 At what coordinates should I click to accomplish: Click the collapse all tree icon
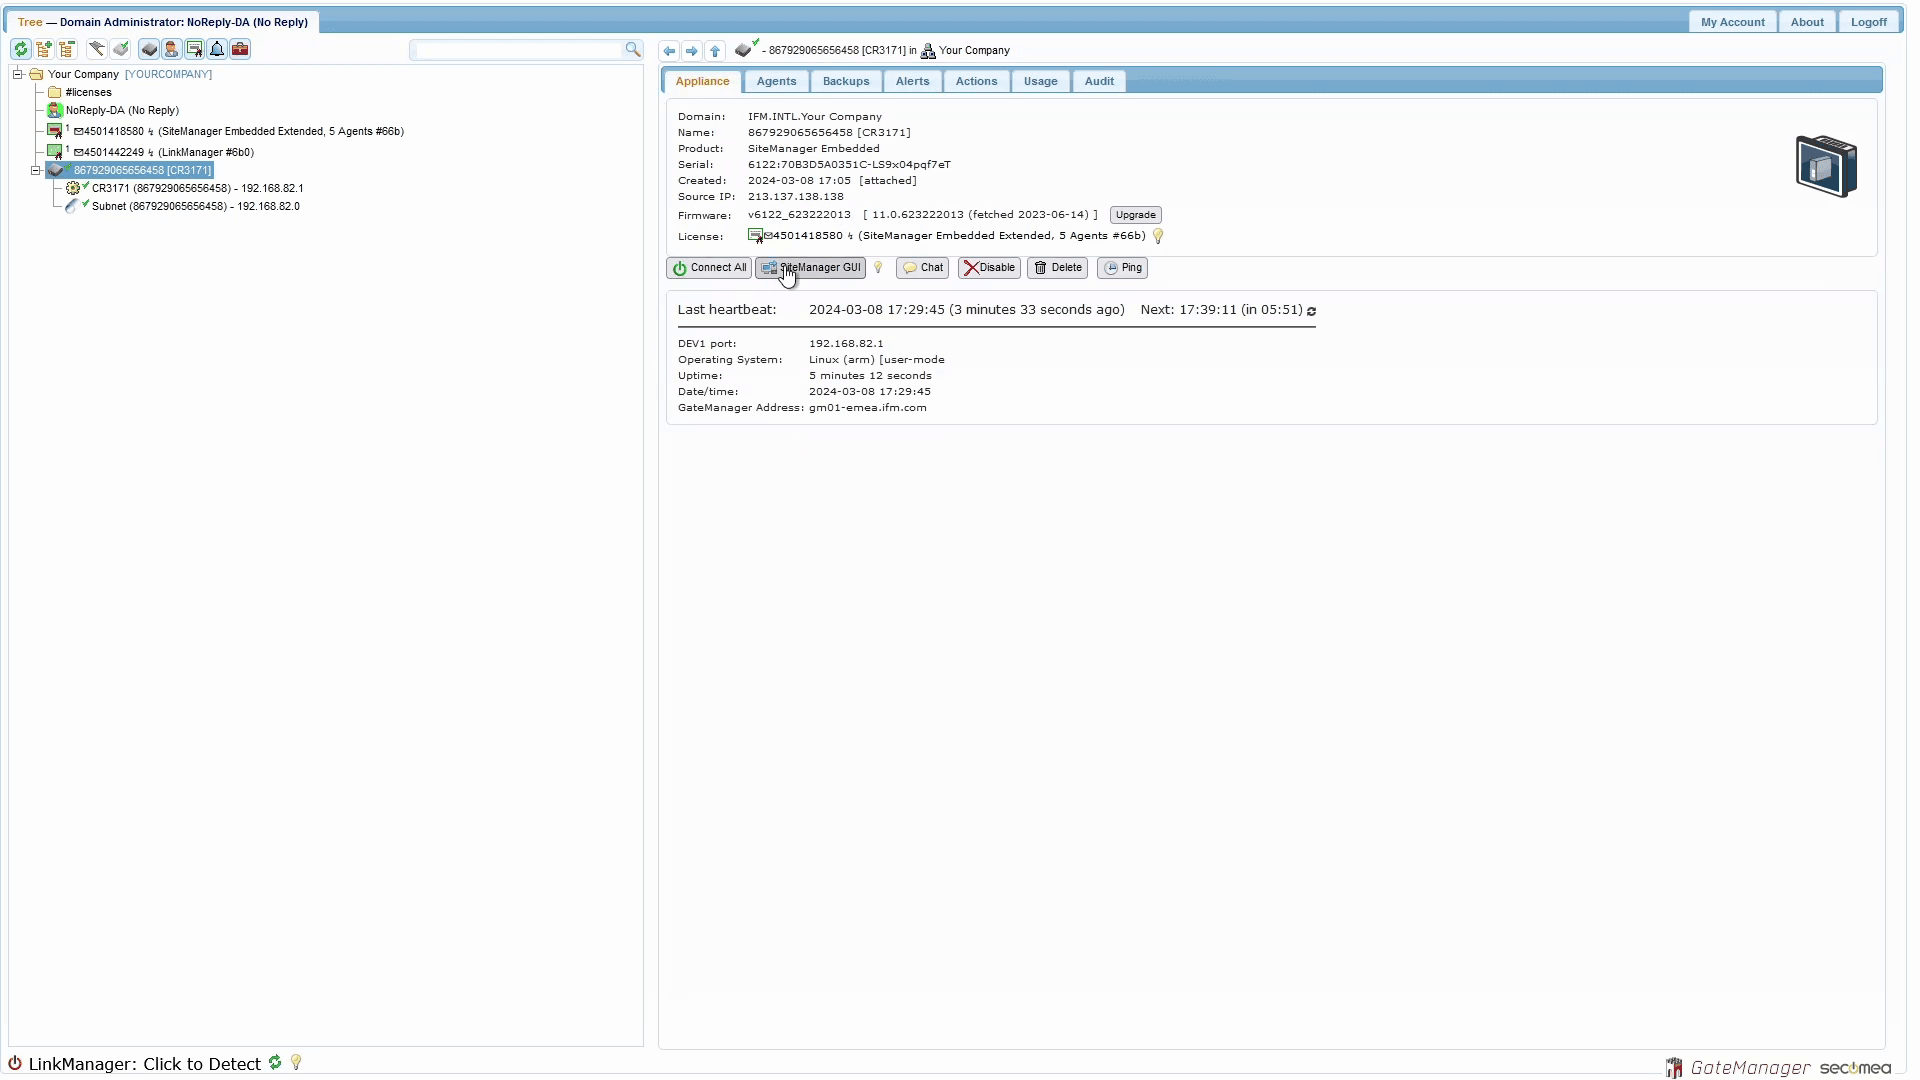(x=67, y=49)
